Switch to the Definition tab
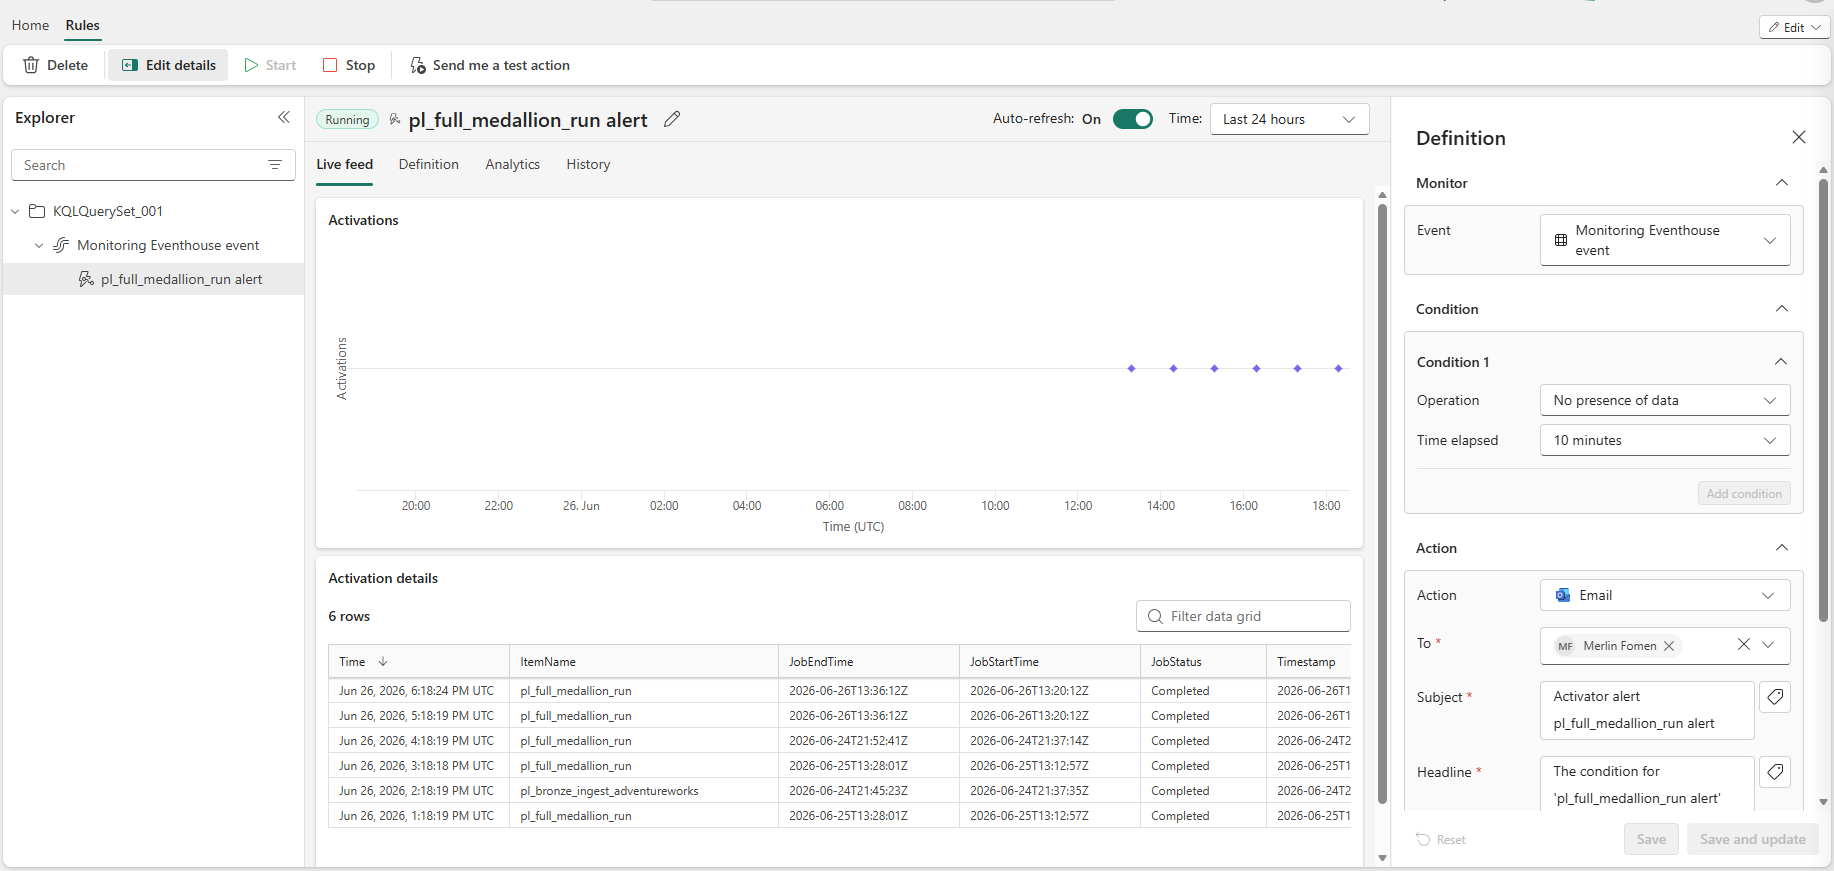Viewport: 1834px width, 871px height. pyautogui.click(x=429, y=165)
